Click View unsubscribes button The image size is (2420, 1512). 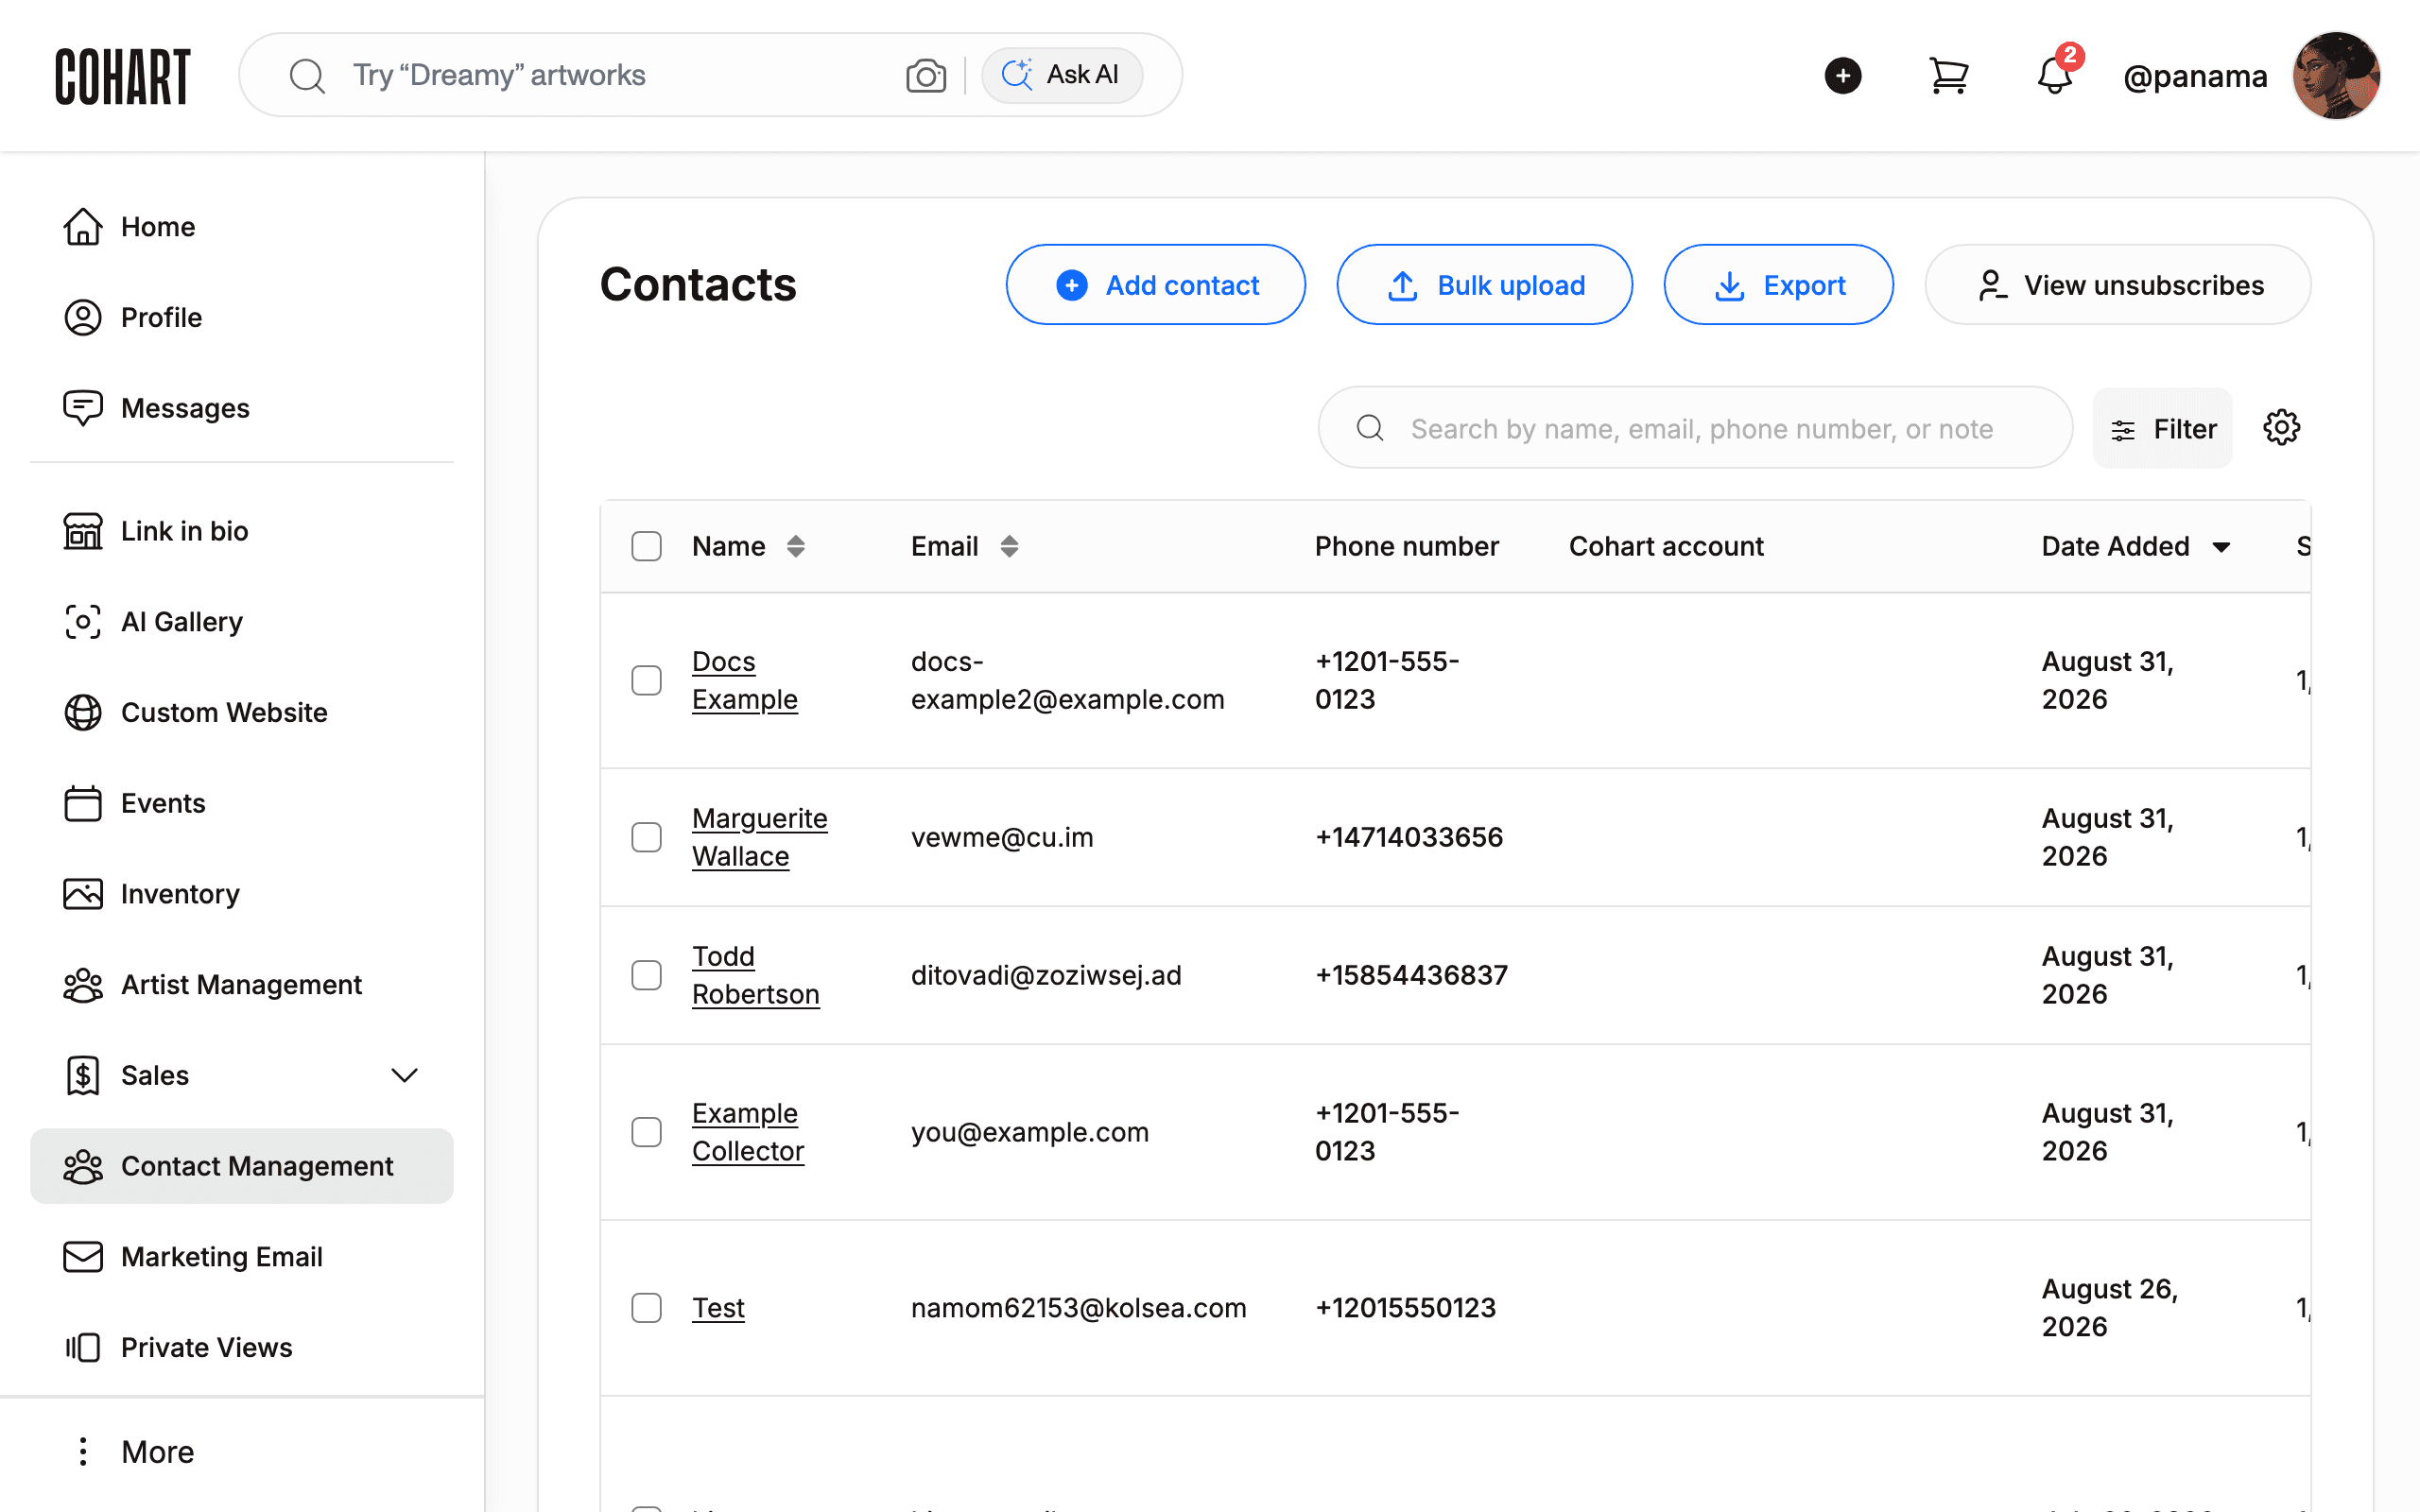point(2117,285)
